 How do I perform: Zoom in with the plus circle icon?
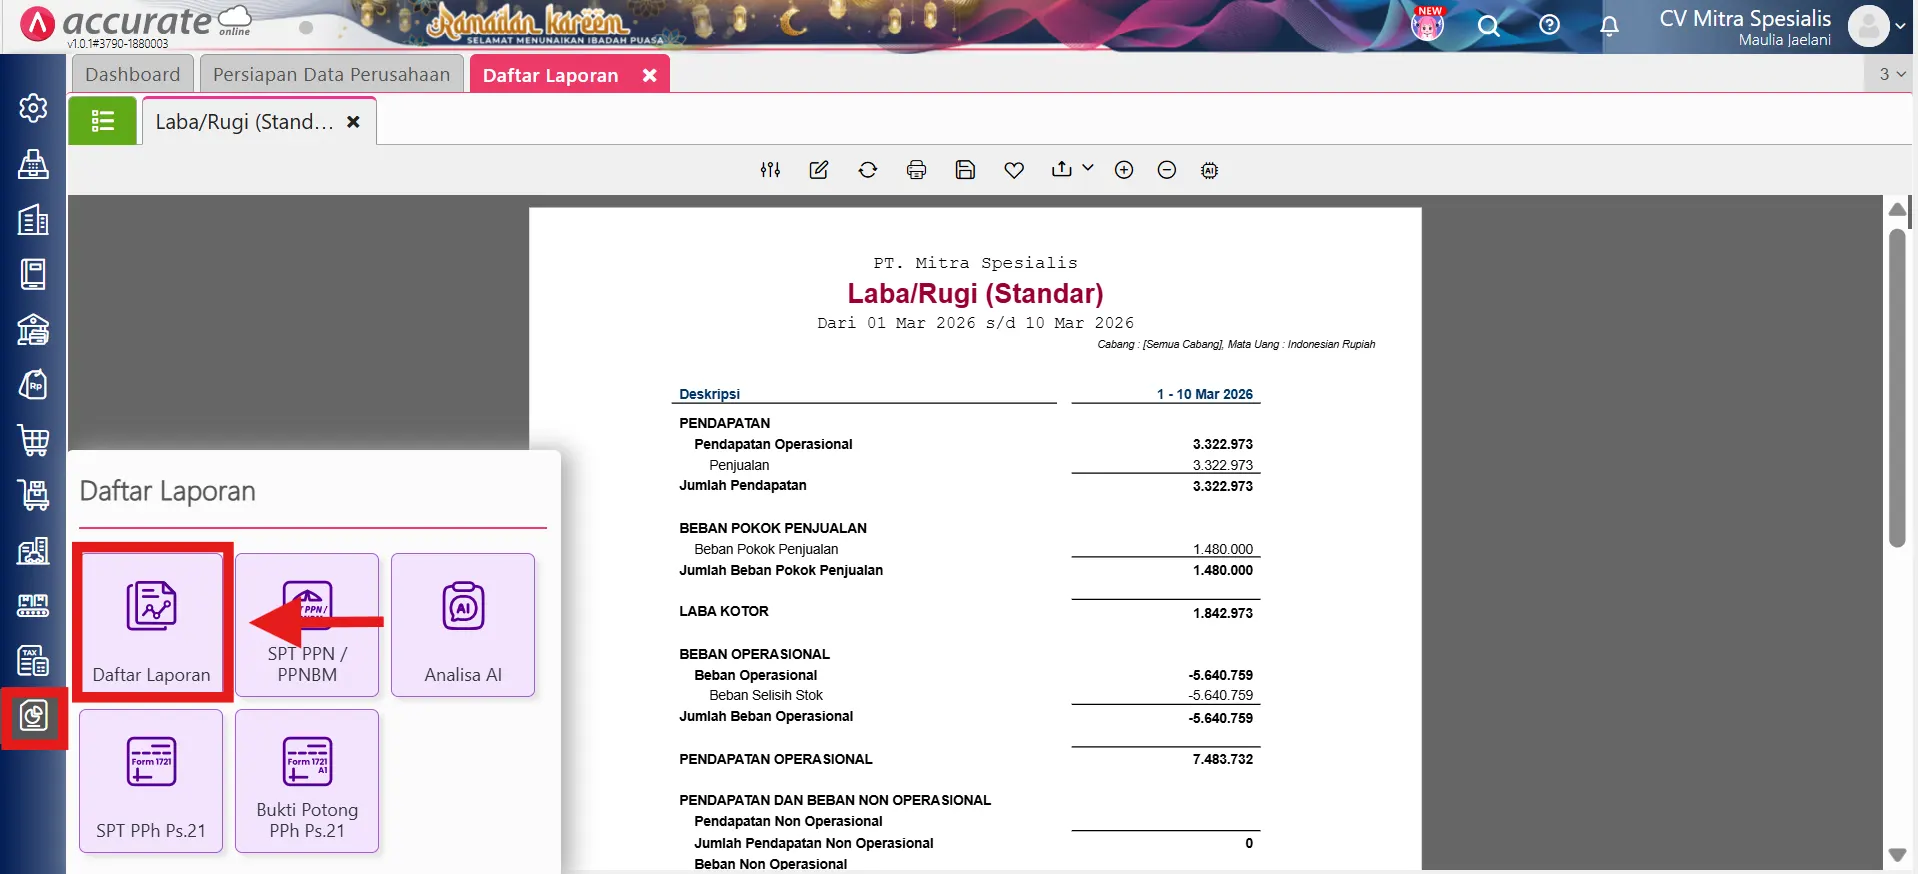1124,170
